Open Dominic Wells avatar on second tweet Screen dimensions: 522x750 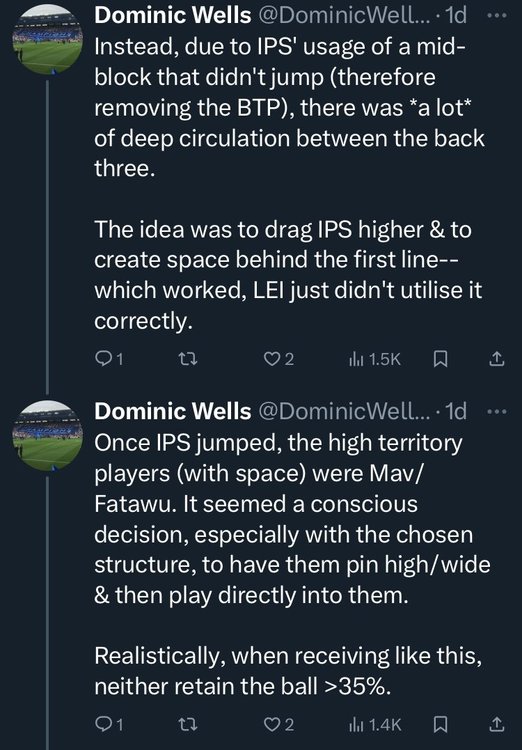click(47, 436)
